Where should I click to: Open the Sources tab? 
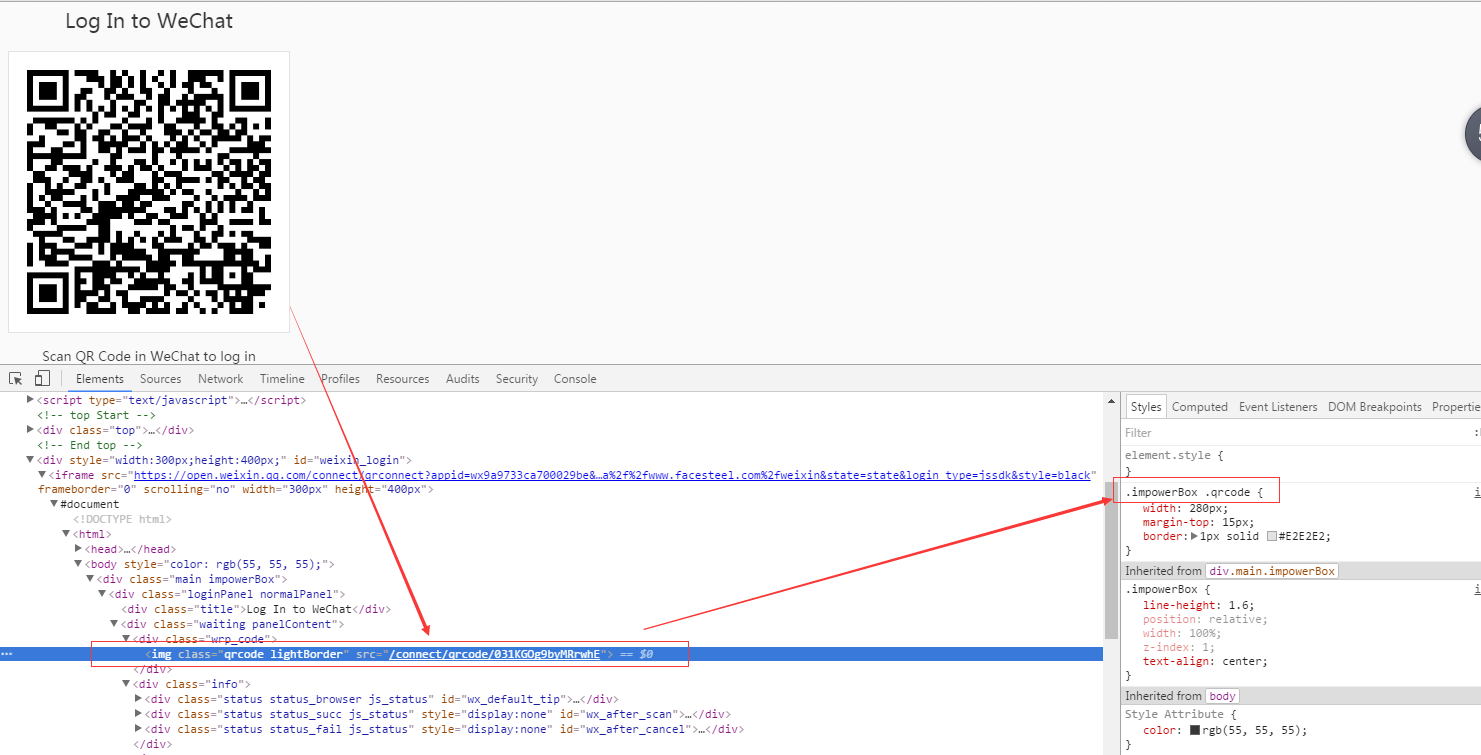click(161, 379)
